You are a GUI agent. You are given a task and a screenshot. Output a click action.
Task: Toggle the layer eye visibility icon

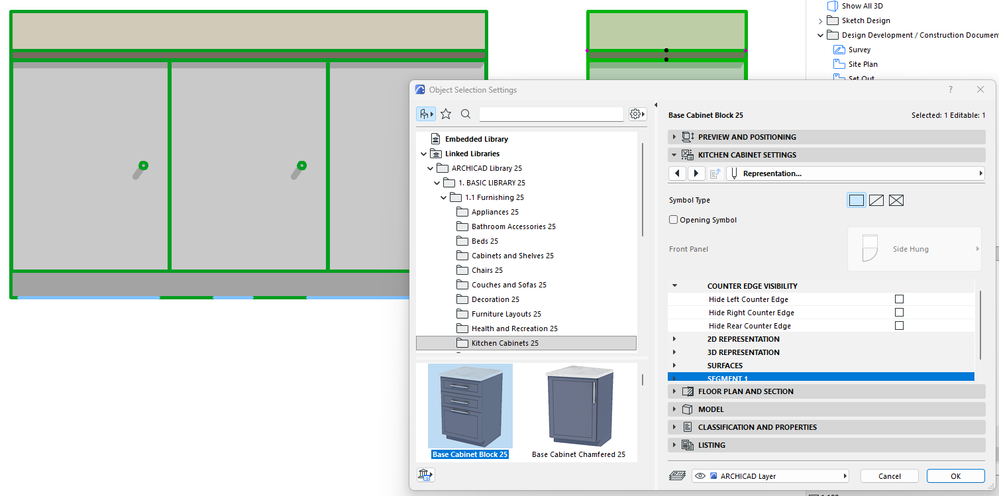[x=700, y=476]
